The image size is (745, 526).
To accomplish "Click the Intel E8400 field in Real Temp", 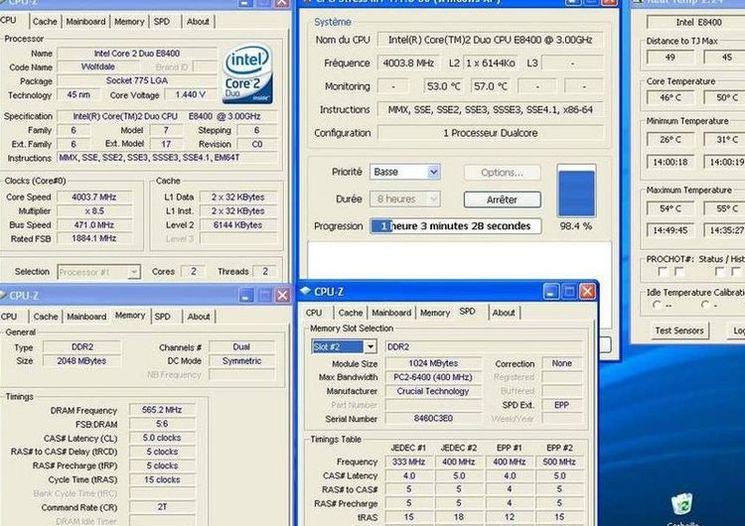I will [x=698, y=22].
